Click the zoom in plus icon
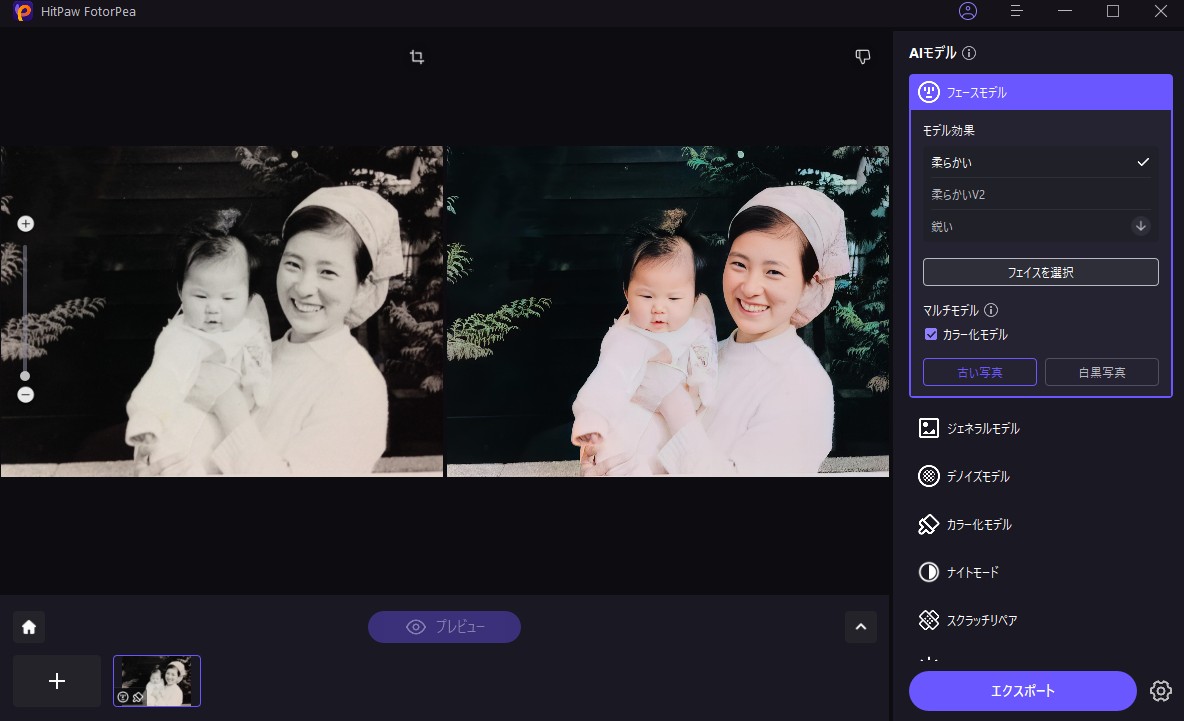 [x=26, y=224]
